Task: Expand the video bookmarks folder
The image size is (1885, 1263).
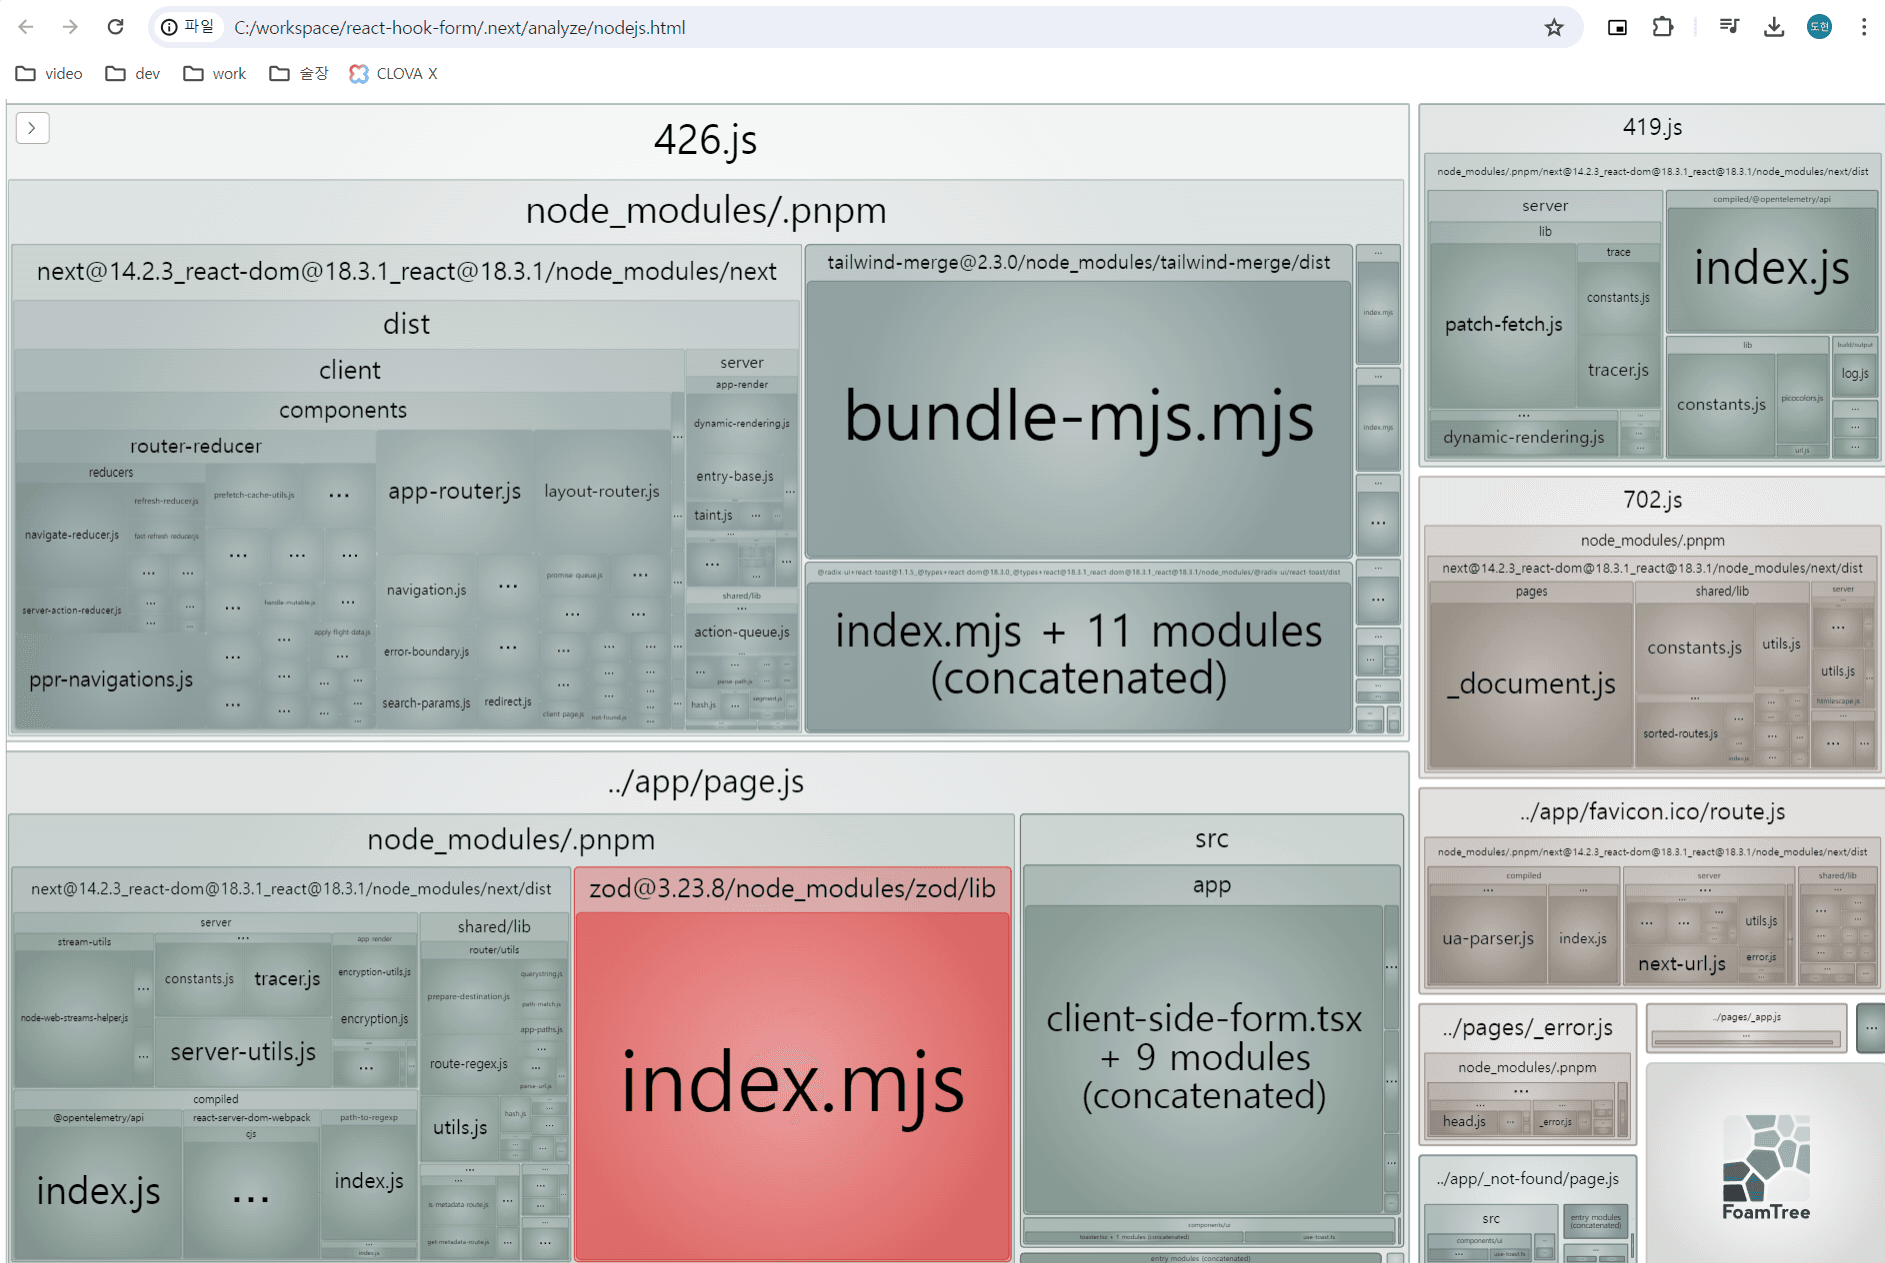Action: tap(48, 73)
